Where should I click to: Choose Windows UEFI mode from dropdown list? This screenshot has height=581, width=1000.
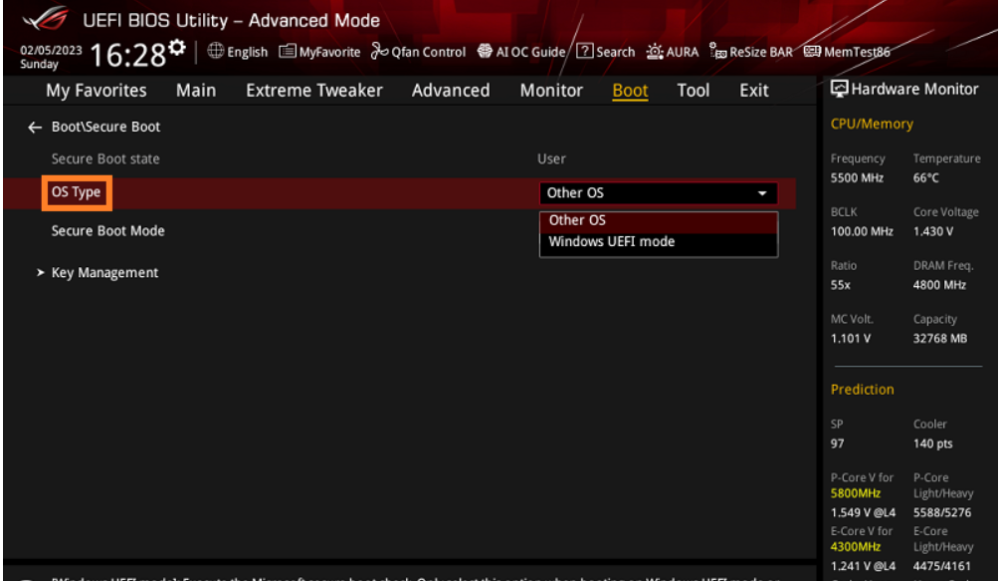pyautogui.click(x=658, y=242)
